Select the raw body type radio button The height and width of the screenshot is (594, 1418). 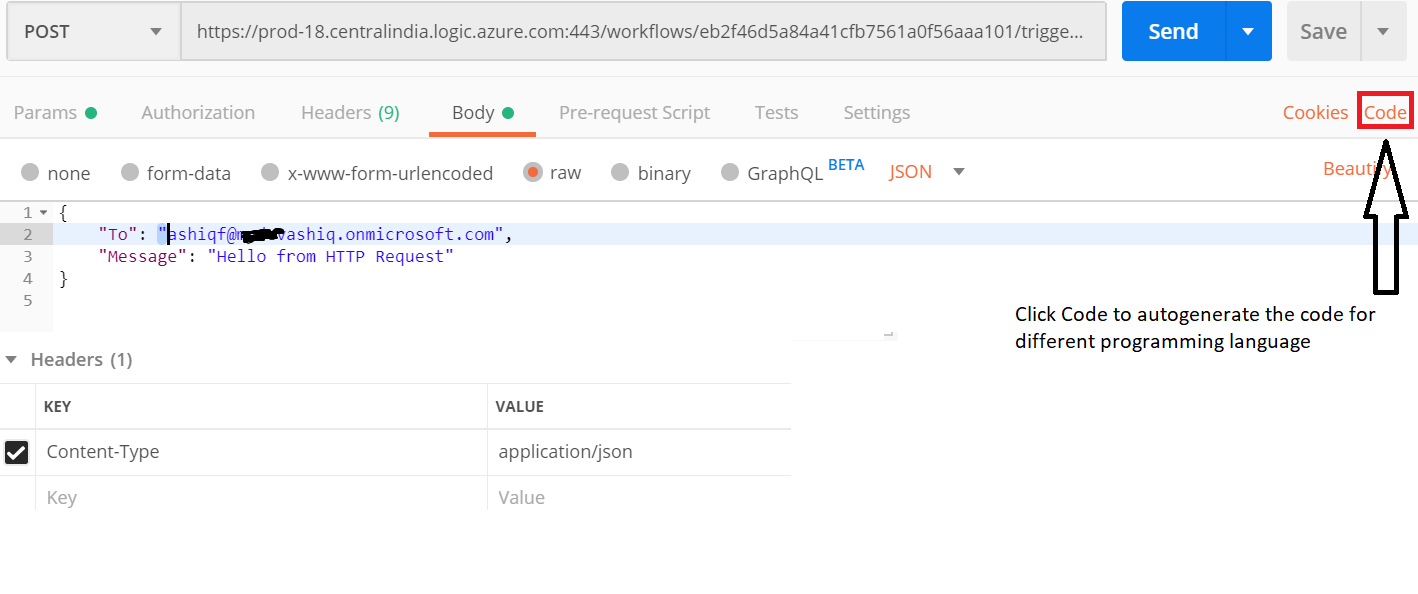pos(532,171)
